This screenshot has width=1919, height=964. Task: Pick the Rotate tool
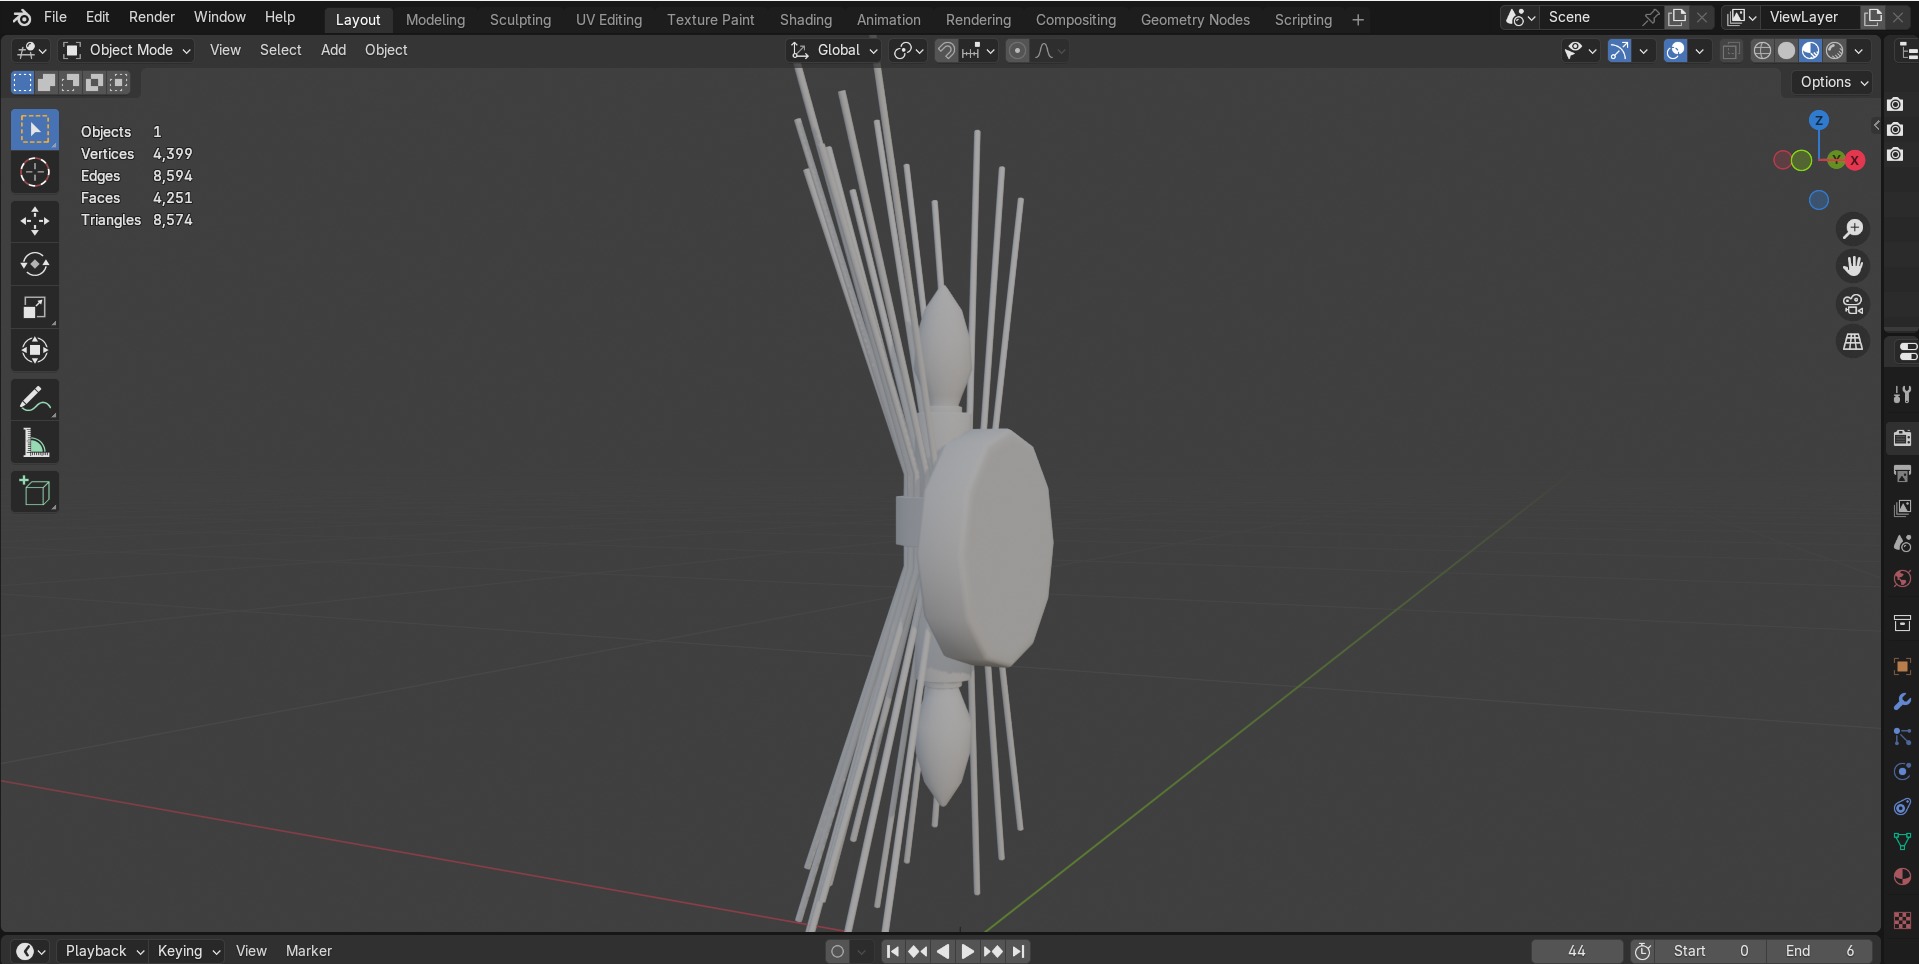(35, 264)
